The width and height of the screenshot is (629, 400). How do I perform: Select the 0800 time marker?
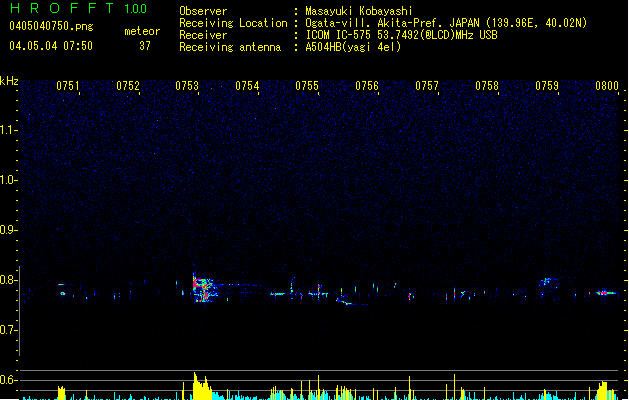pos(607,86)
